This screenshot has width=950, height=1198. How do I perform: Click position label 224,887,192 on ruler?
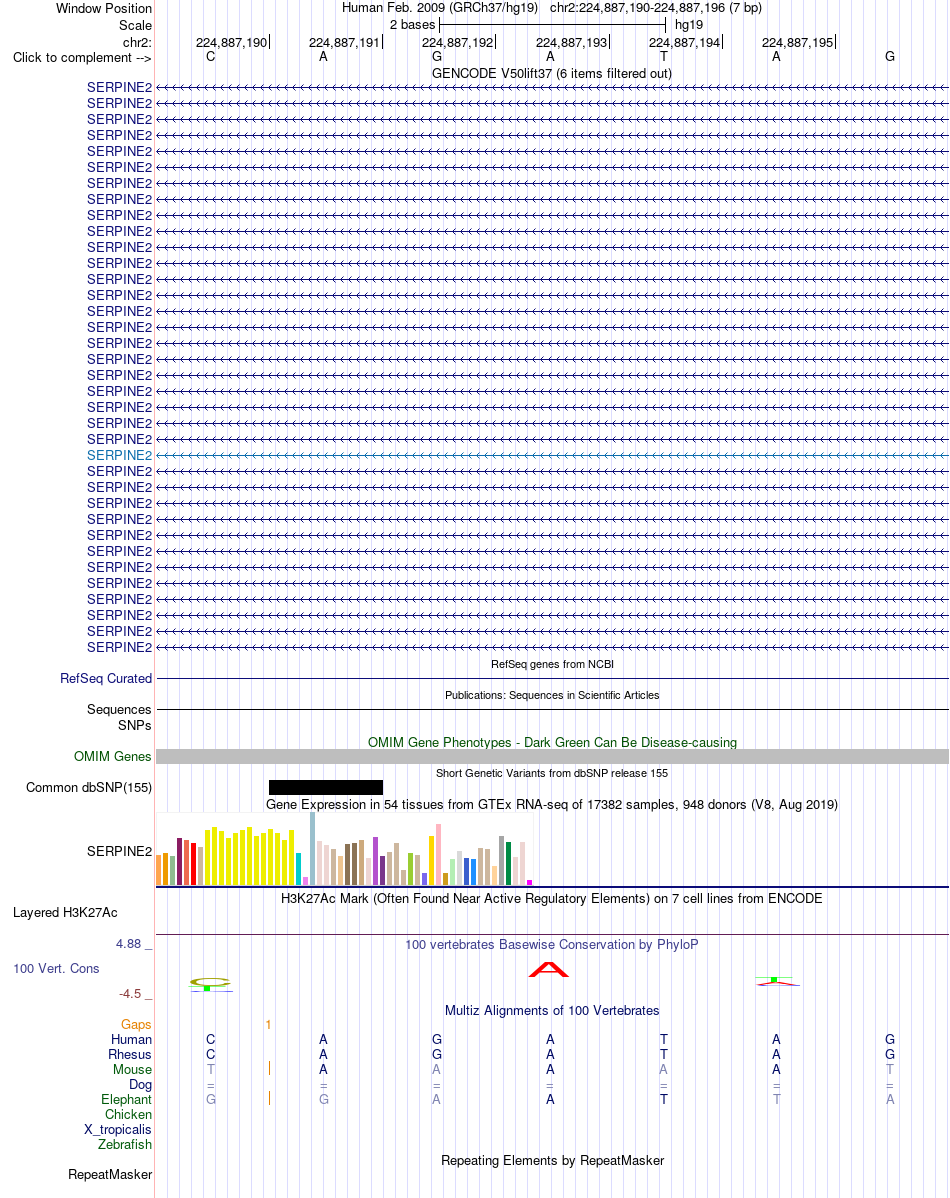point(458,43)
